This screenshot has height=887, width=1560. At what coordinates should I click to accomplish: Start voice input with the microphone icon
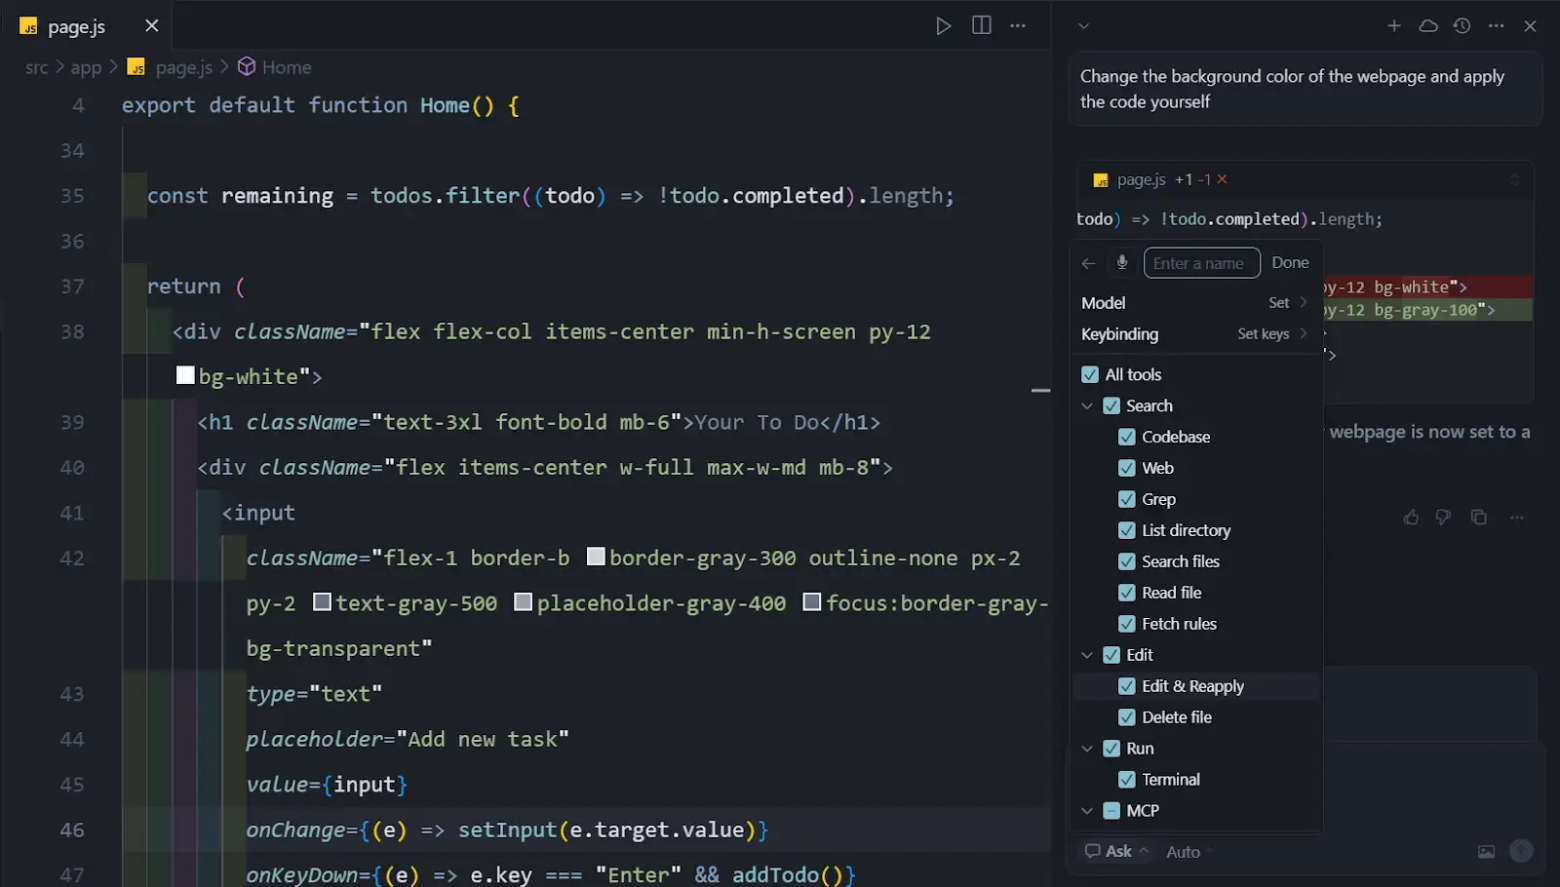[x=1122, y=262]
